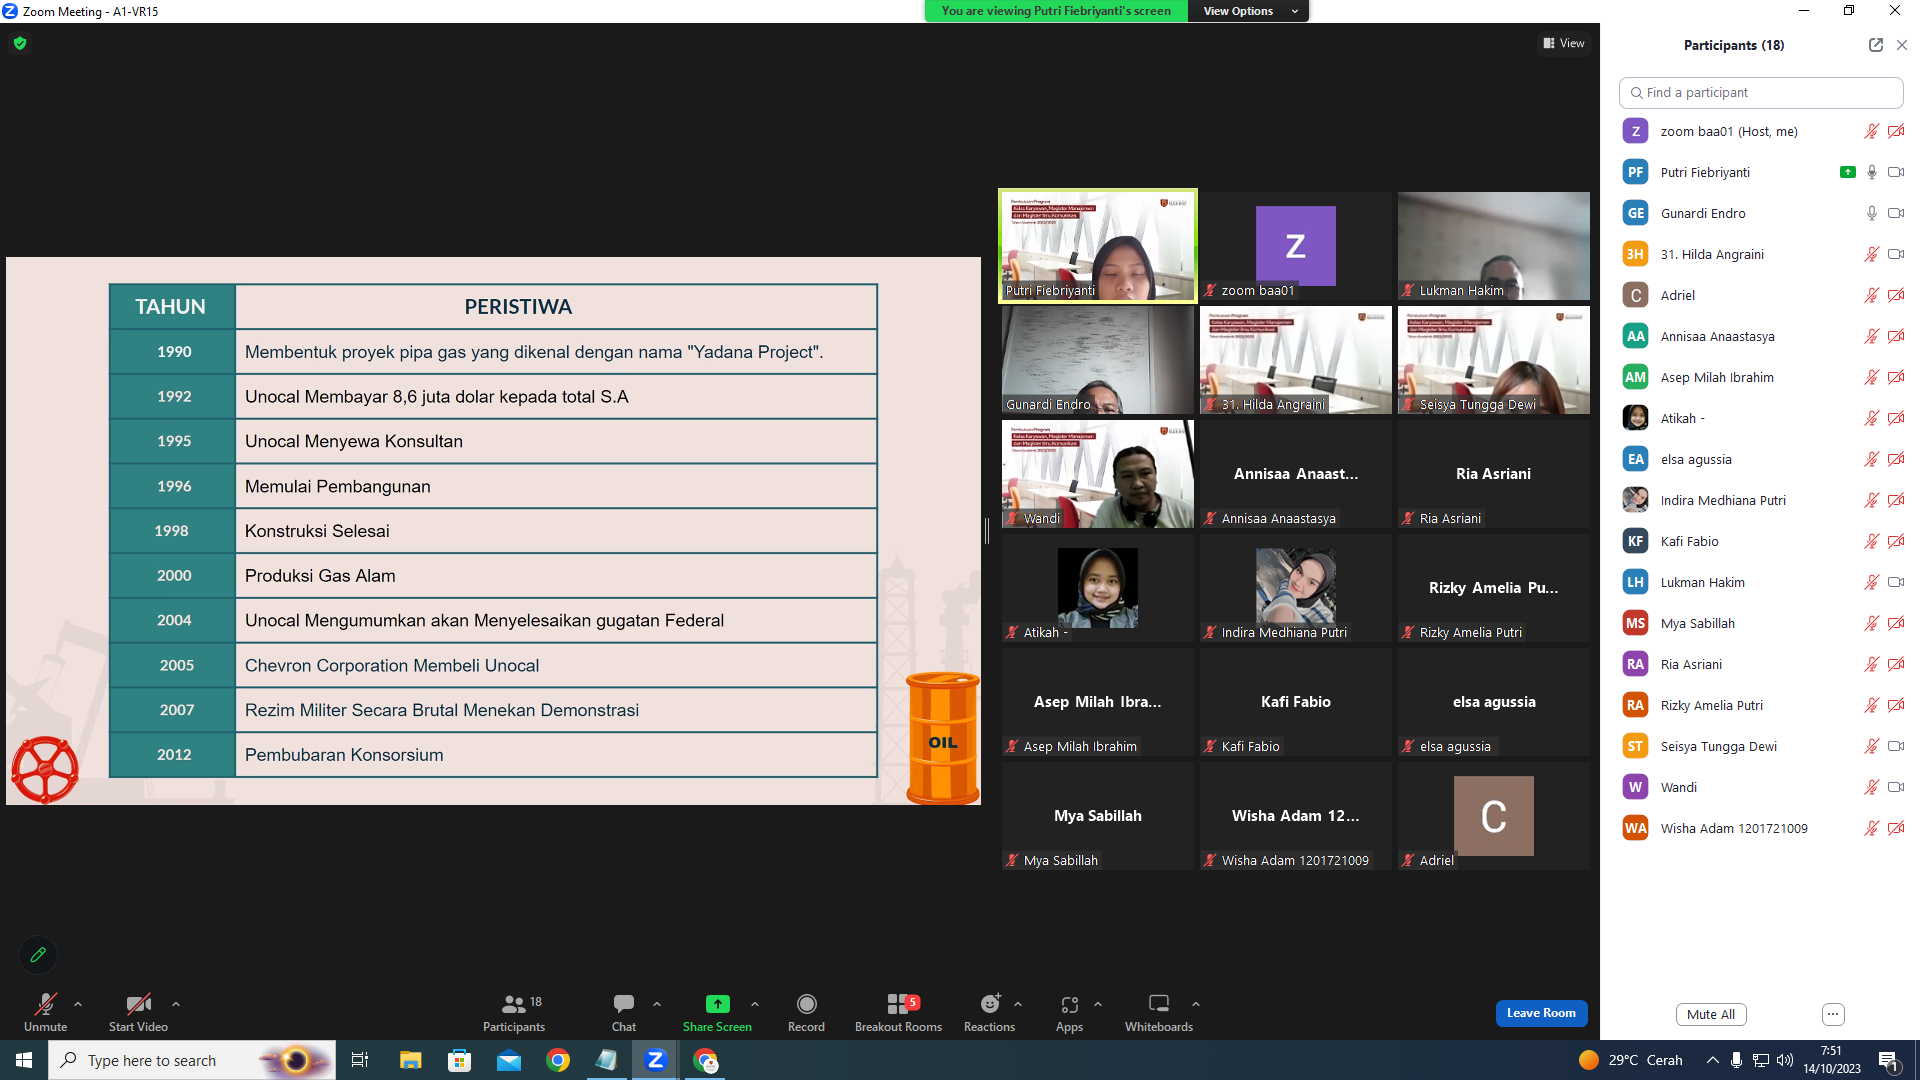Expand Whiteboards options caret
The image size is (1920, 1080).
(1196, 1004)
